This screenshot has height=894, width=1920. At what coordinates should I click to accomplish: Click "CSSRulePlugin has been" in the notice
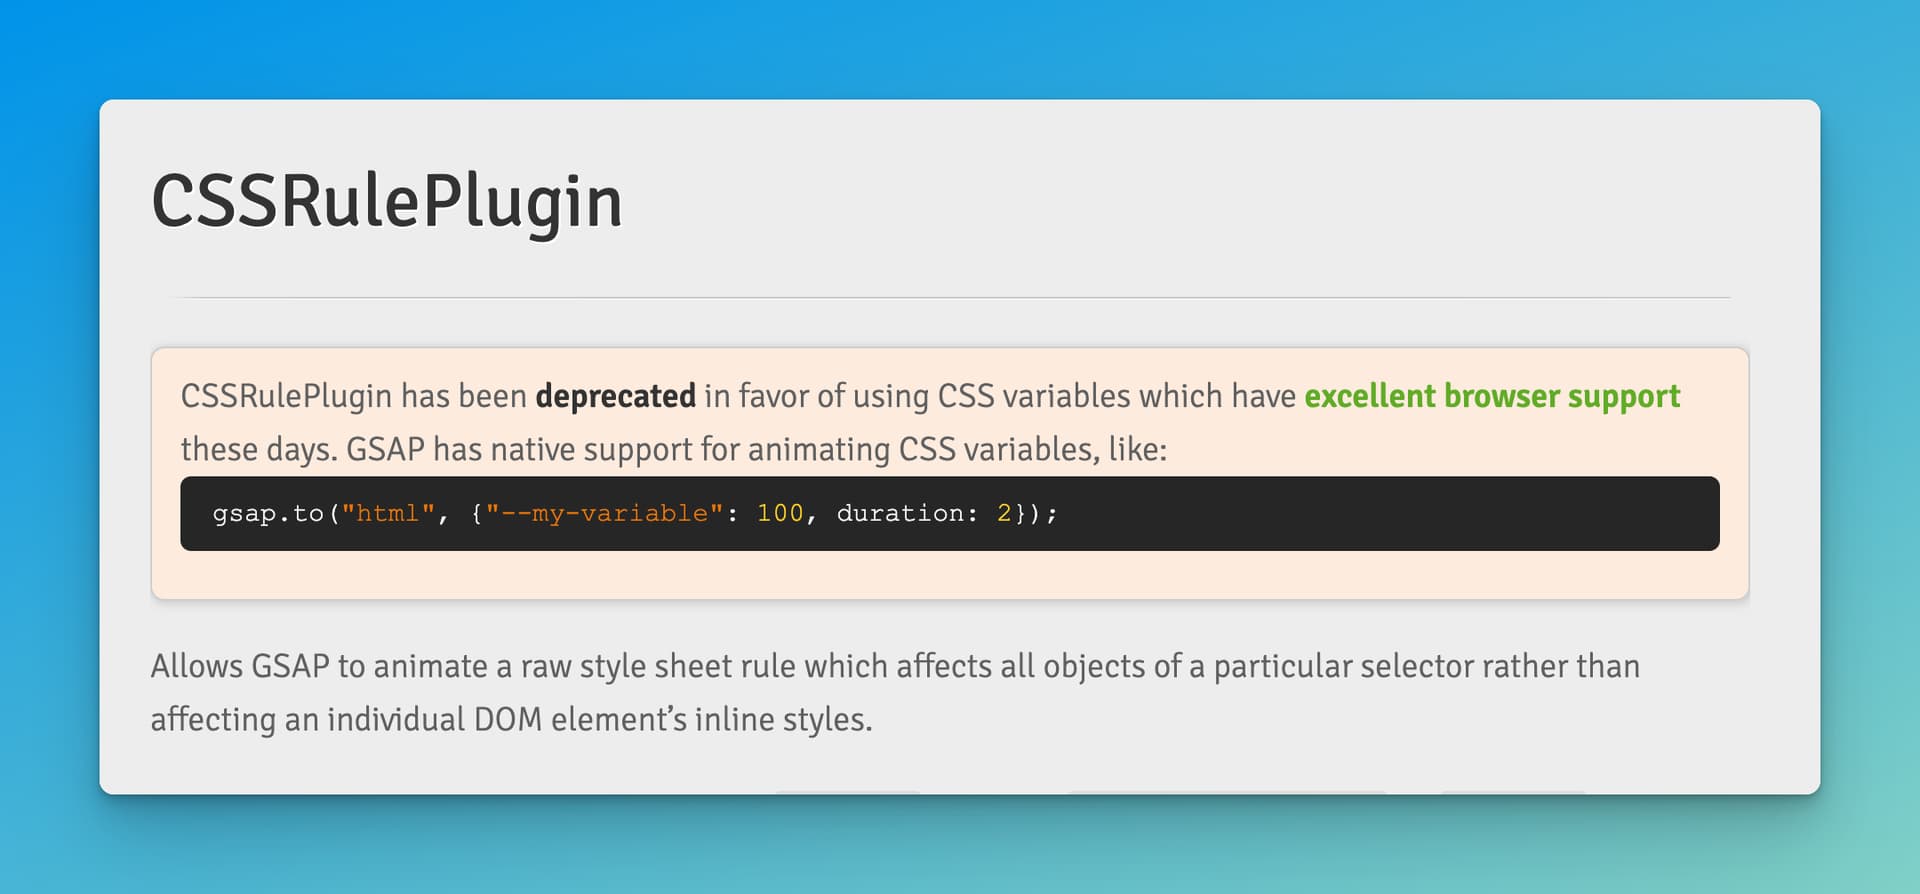[354, 397]
